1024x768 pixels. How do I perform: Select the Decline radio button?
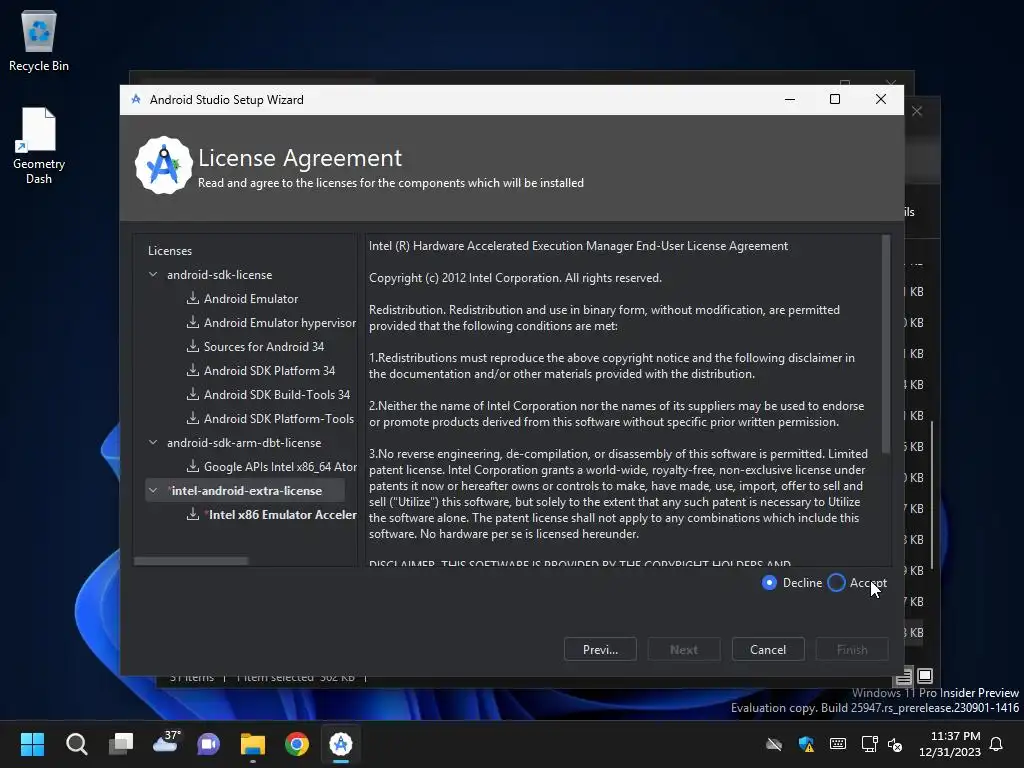(x=769, y=583)
